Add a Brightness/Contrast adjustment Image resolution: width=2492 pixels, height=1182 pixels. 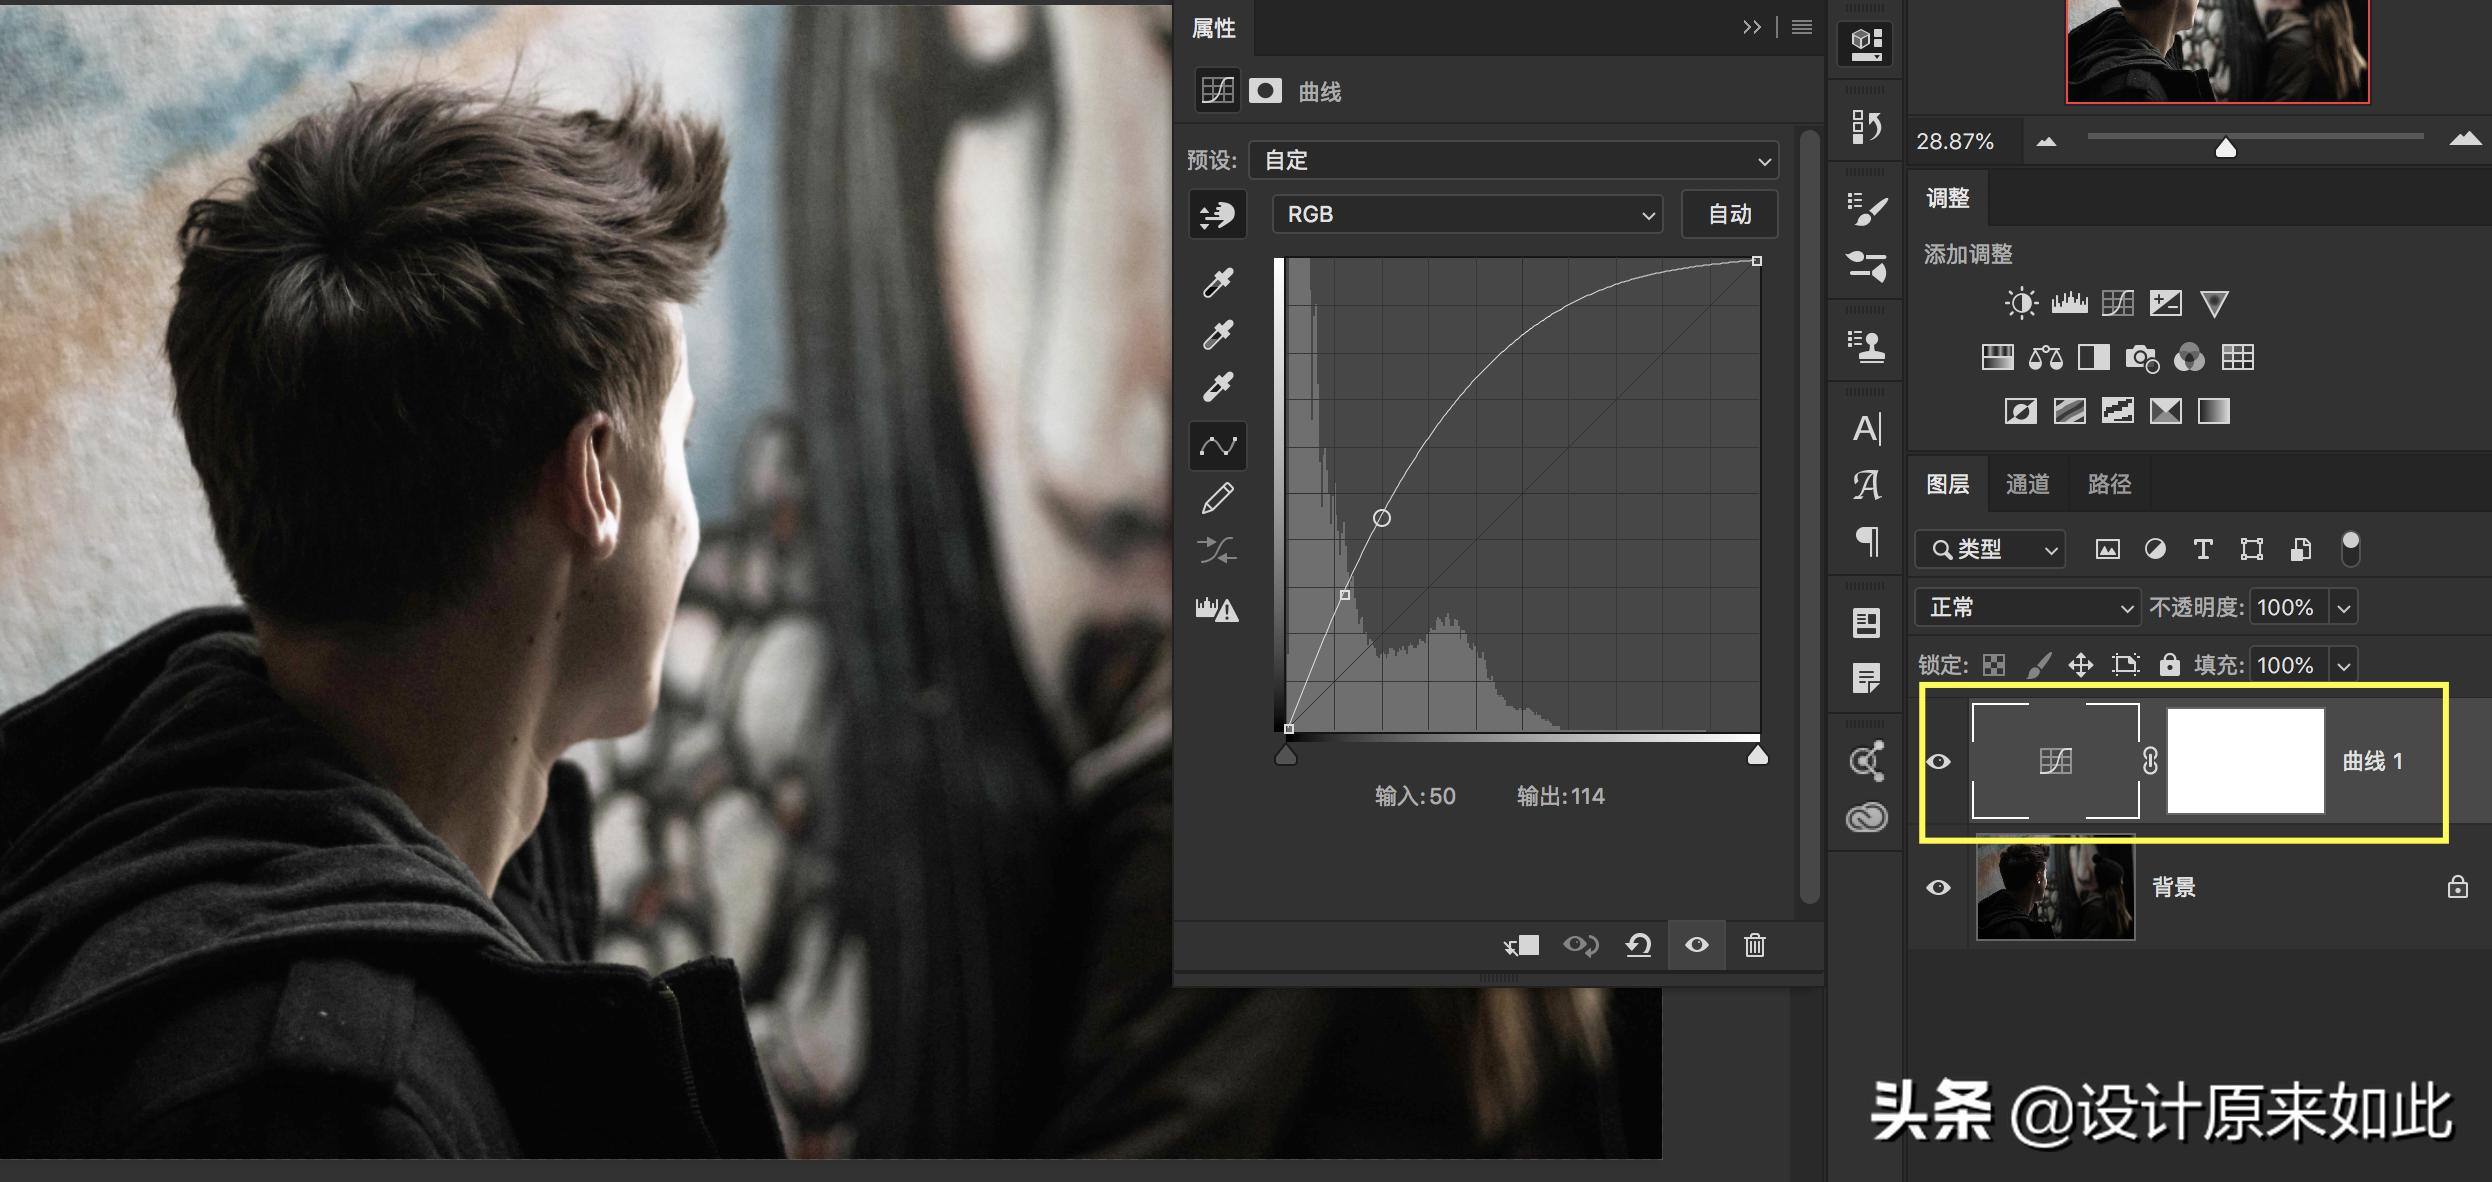[x=2020, y=303]
